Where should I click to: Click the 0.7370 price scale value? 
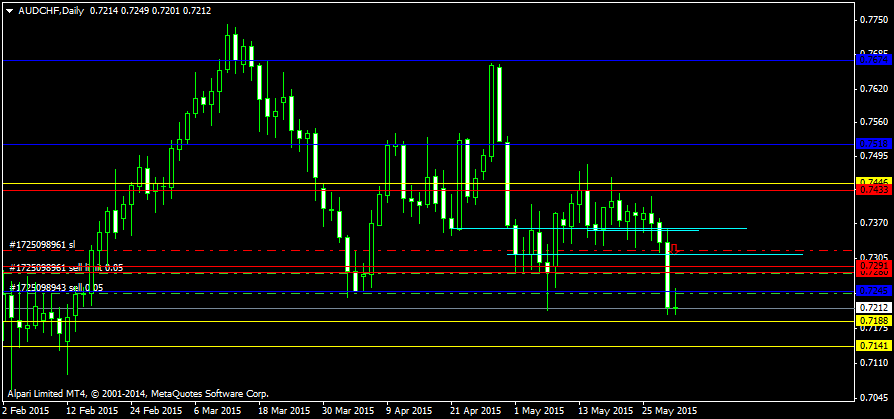pyautogui.click(x=874, y=222)
